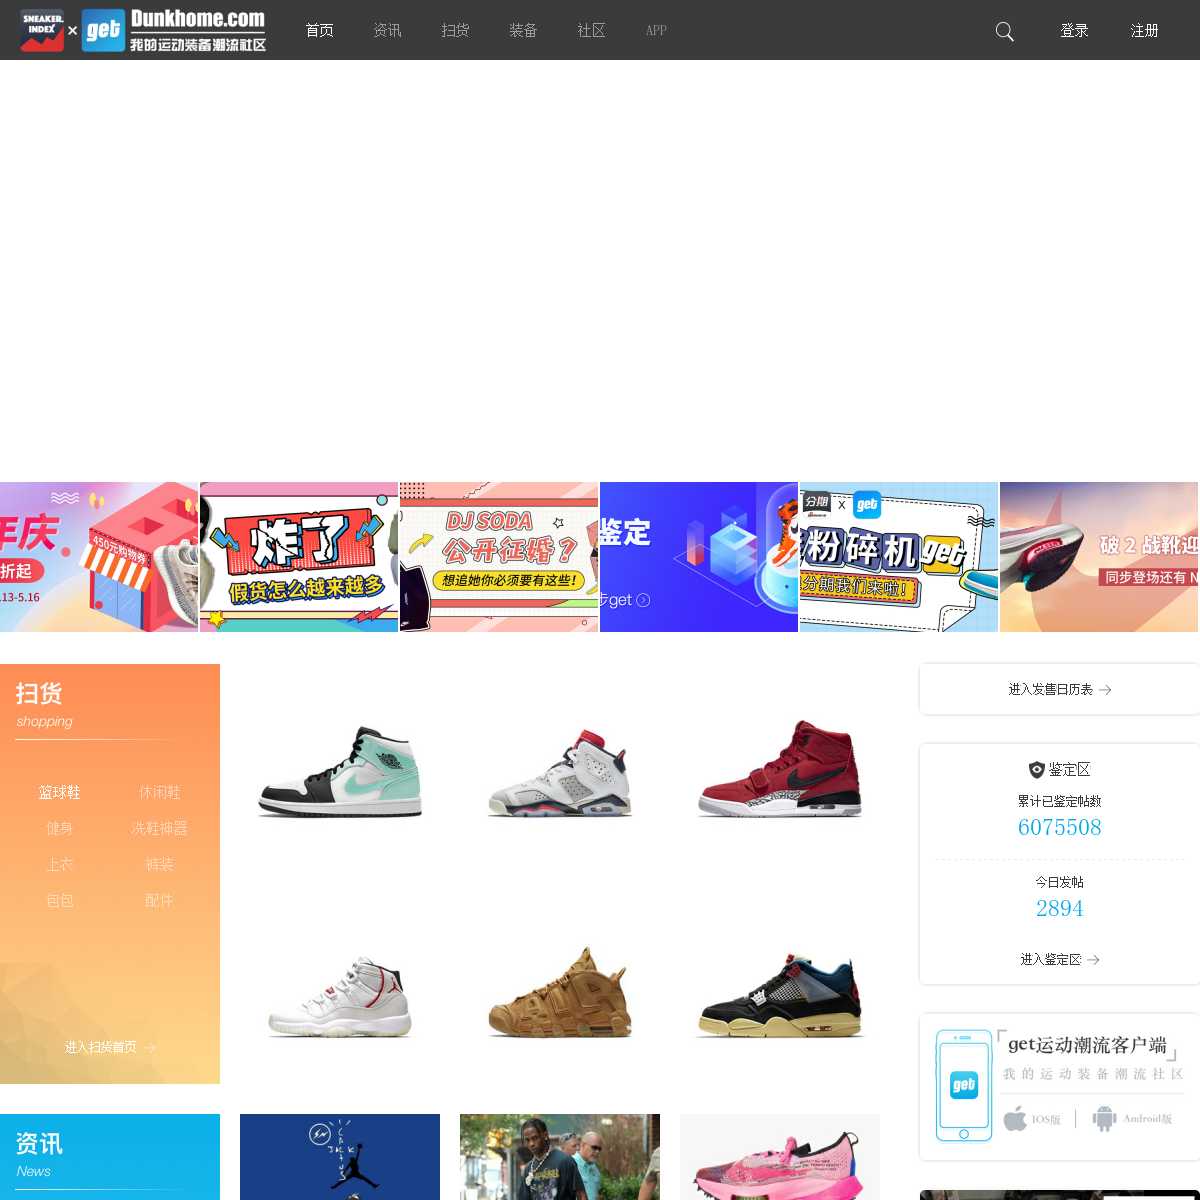Open the Travis Scott street photo news
Screen dimensions: 1200x1200
[560, 1157]
